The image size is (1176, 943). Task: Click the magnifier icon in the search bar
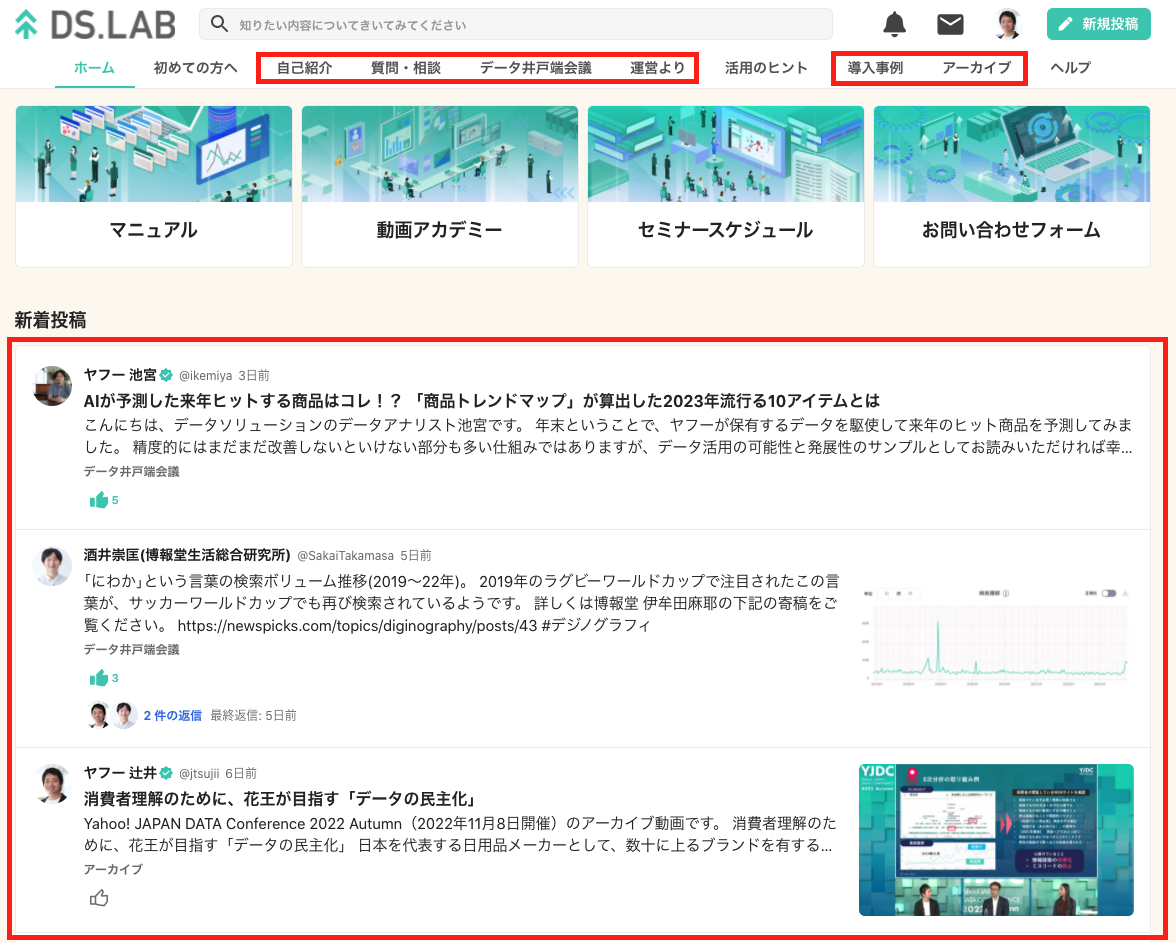(219, 23)
